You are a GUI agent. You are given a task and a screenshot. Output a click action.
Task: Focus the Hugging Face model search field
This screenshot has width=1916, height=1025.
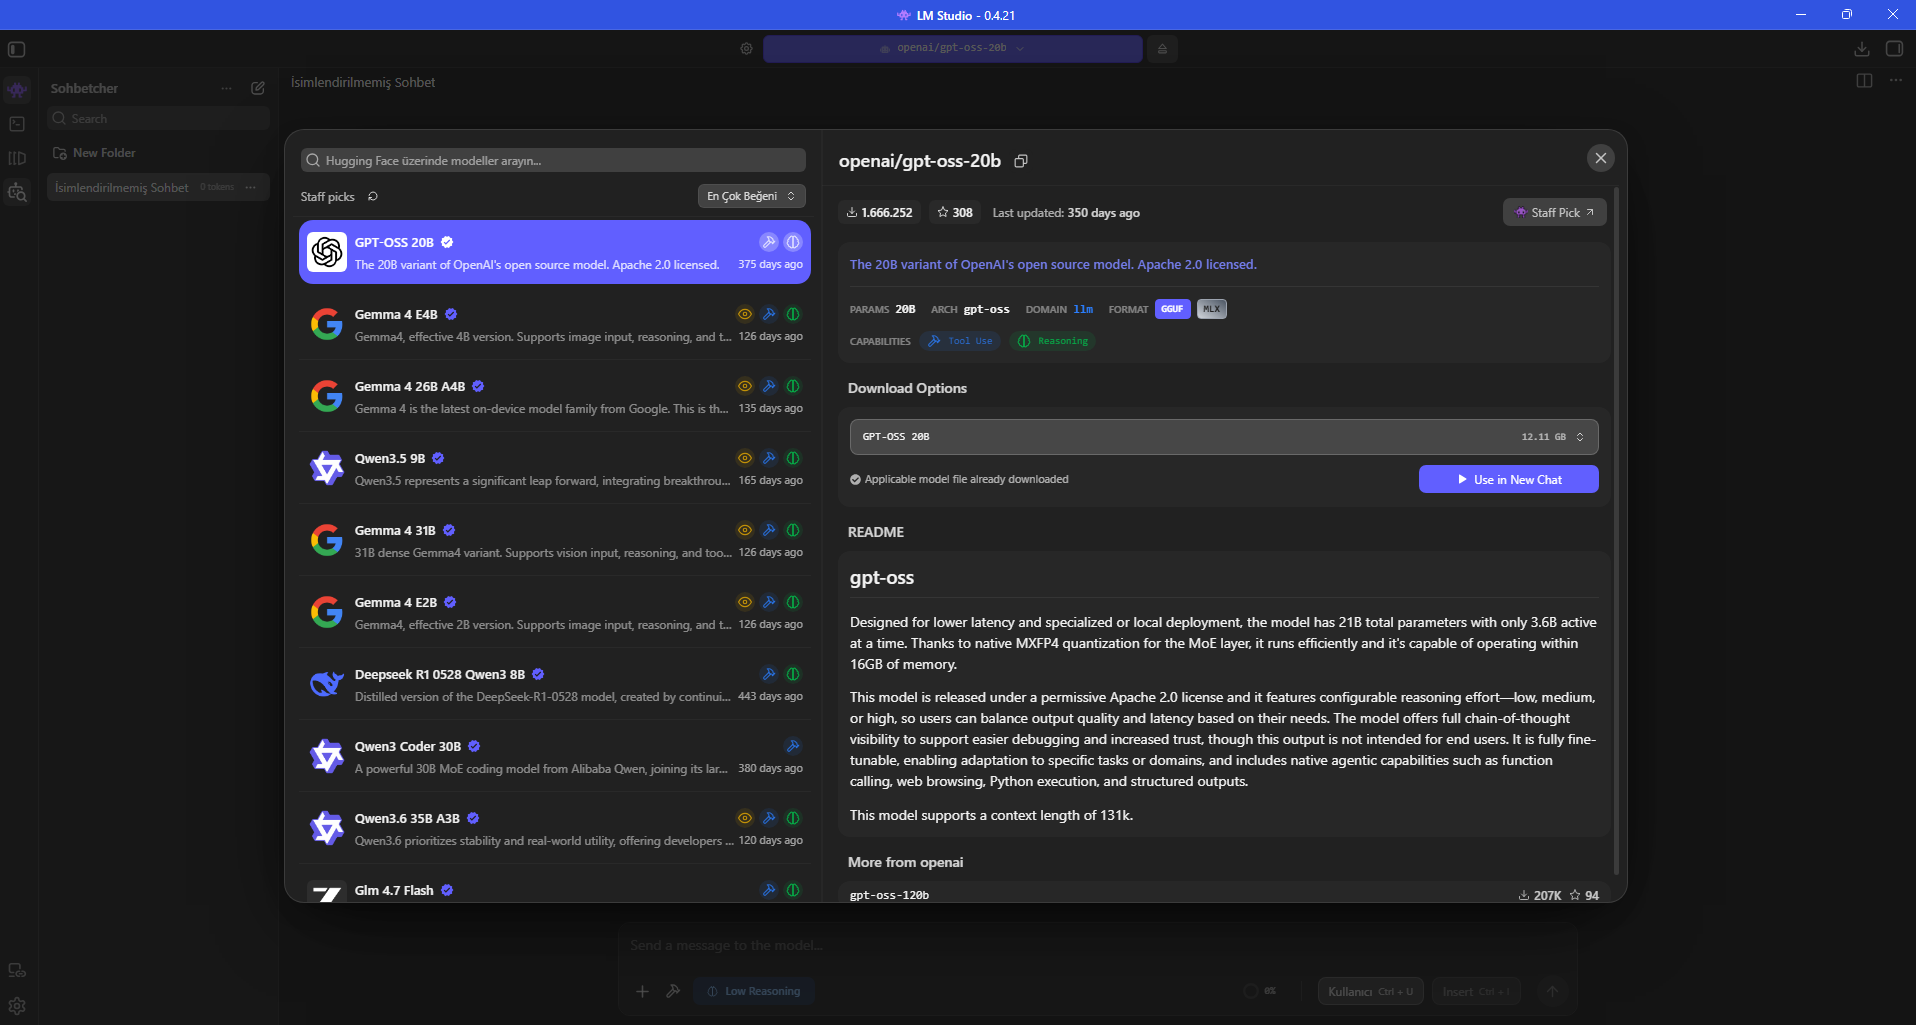point(553,161)
